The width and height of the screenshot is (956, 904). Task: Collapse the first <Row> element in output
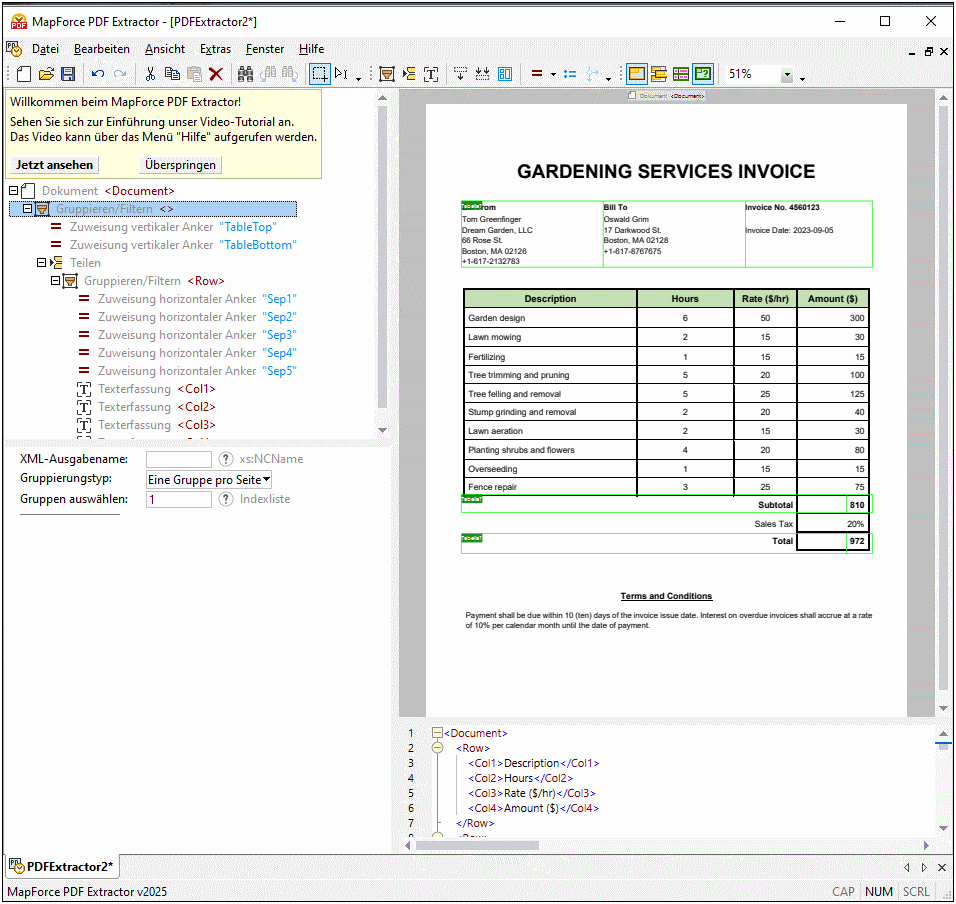[437, 748]
